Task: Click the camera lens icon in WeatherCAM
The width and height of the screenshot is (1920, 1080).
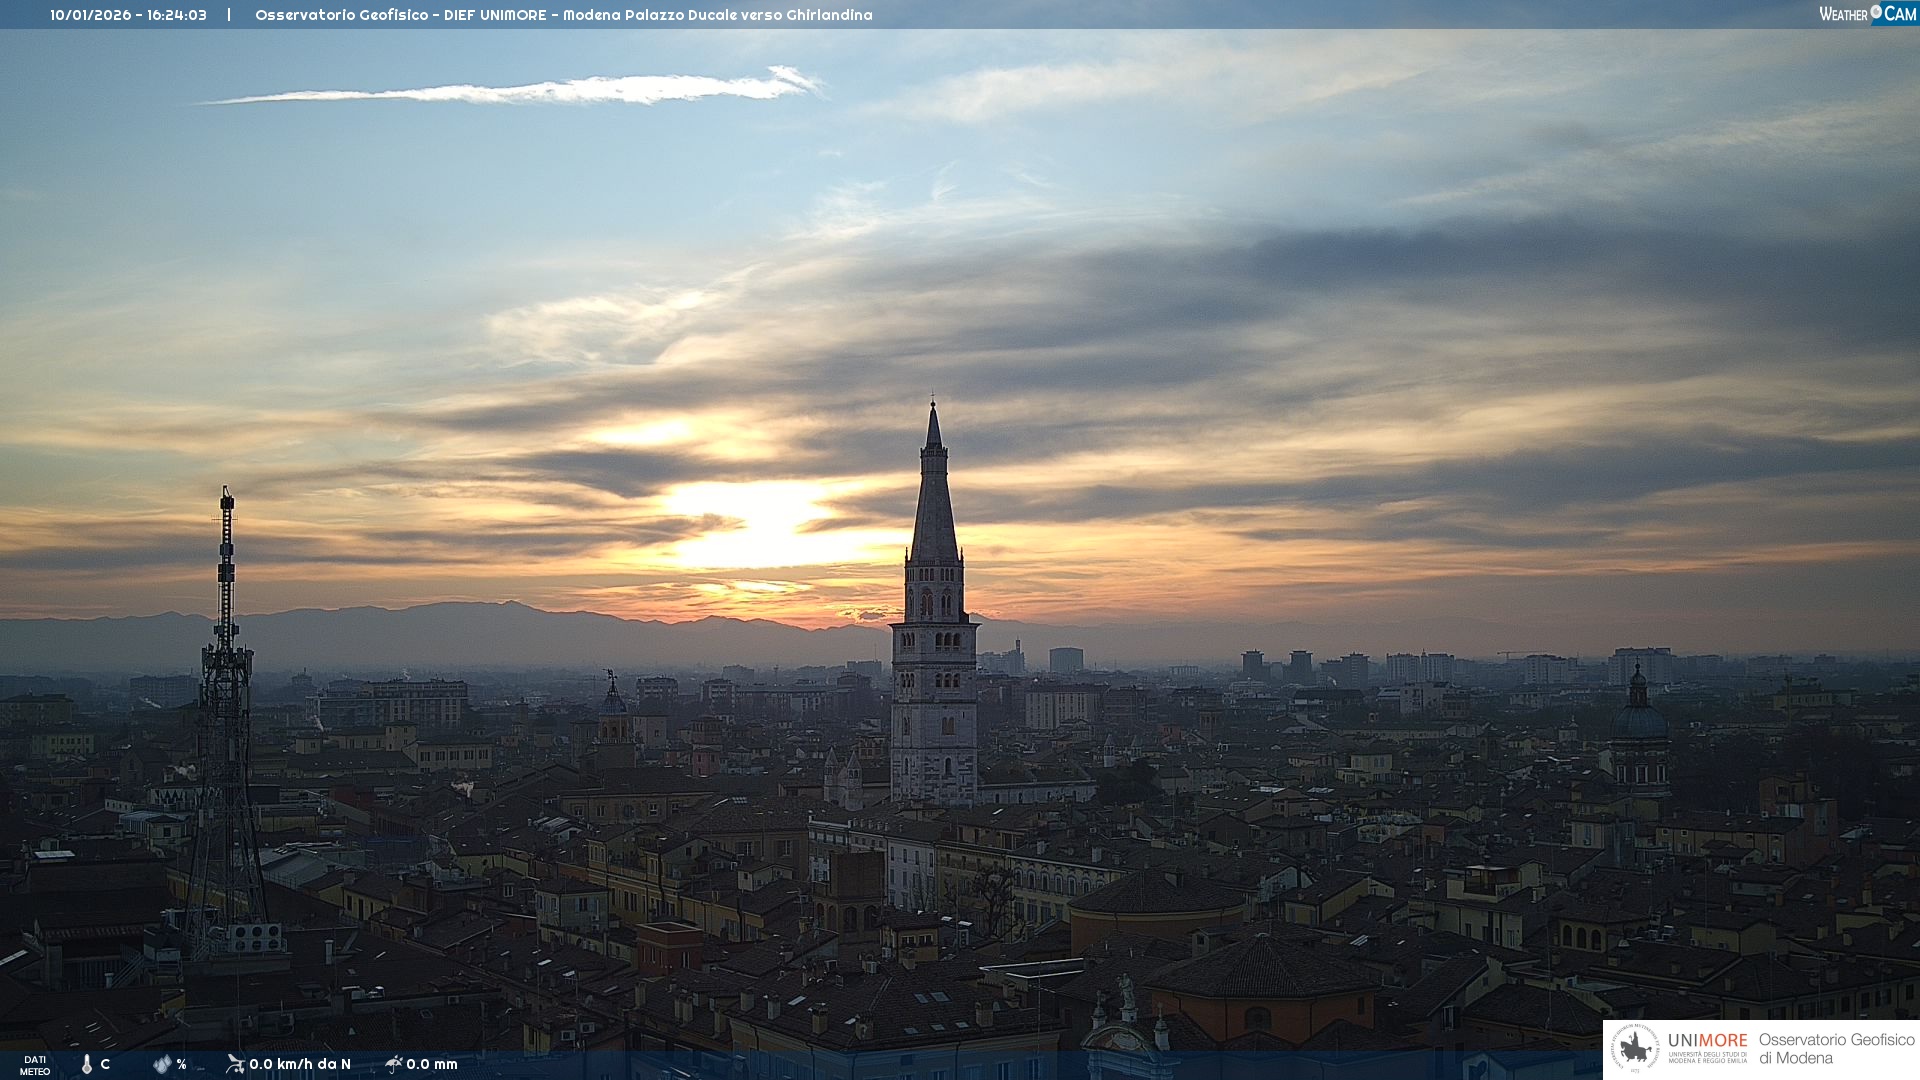Action: [1876, 12]
